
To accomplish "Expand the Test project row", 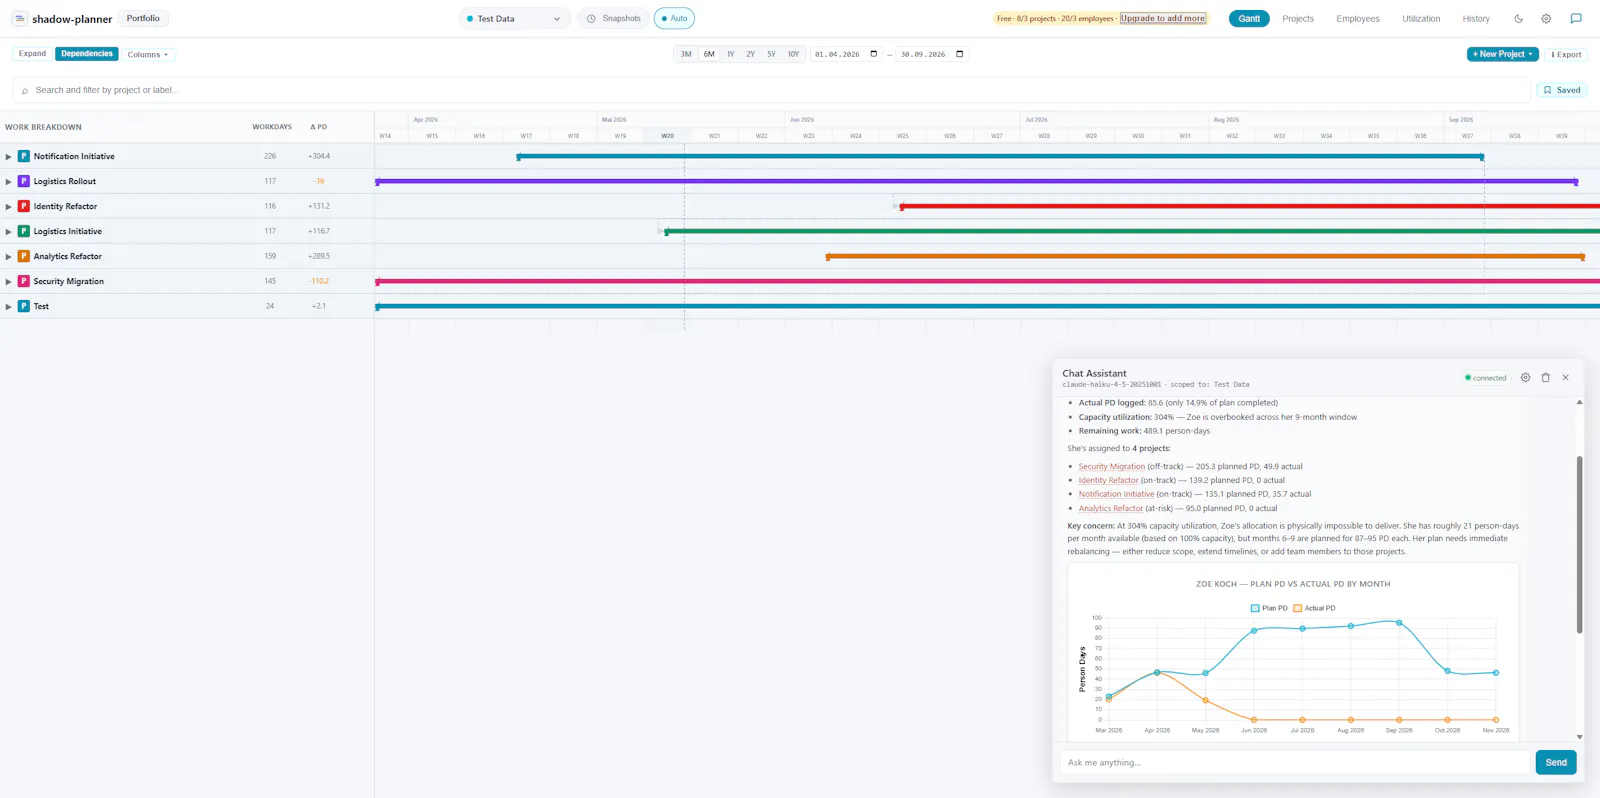I will tap(8, 306).
